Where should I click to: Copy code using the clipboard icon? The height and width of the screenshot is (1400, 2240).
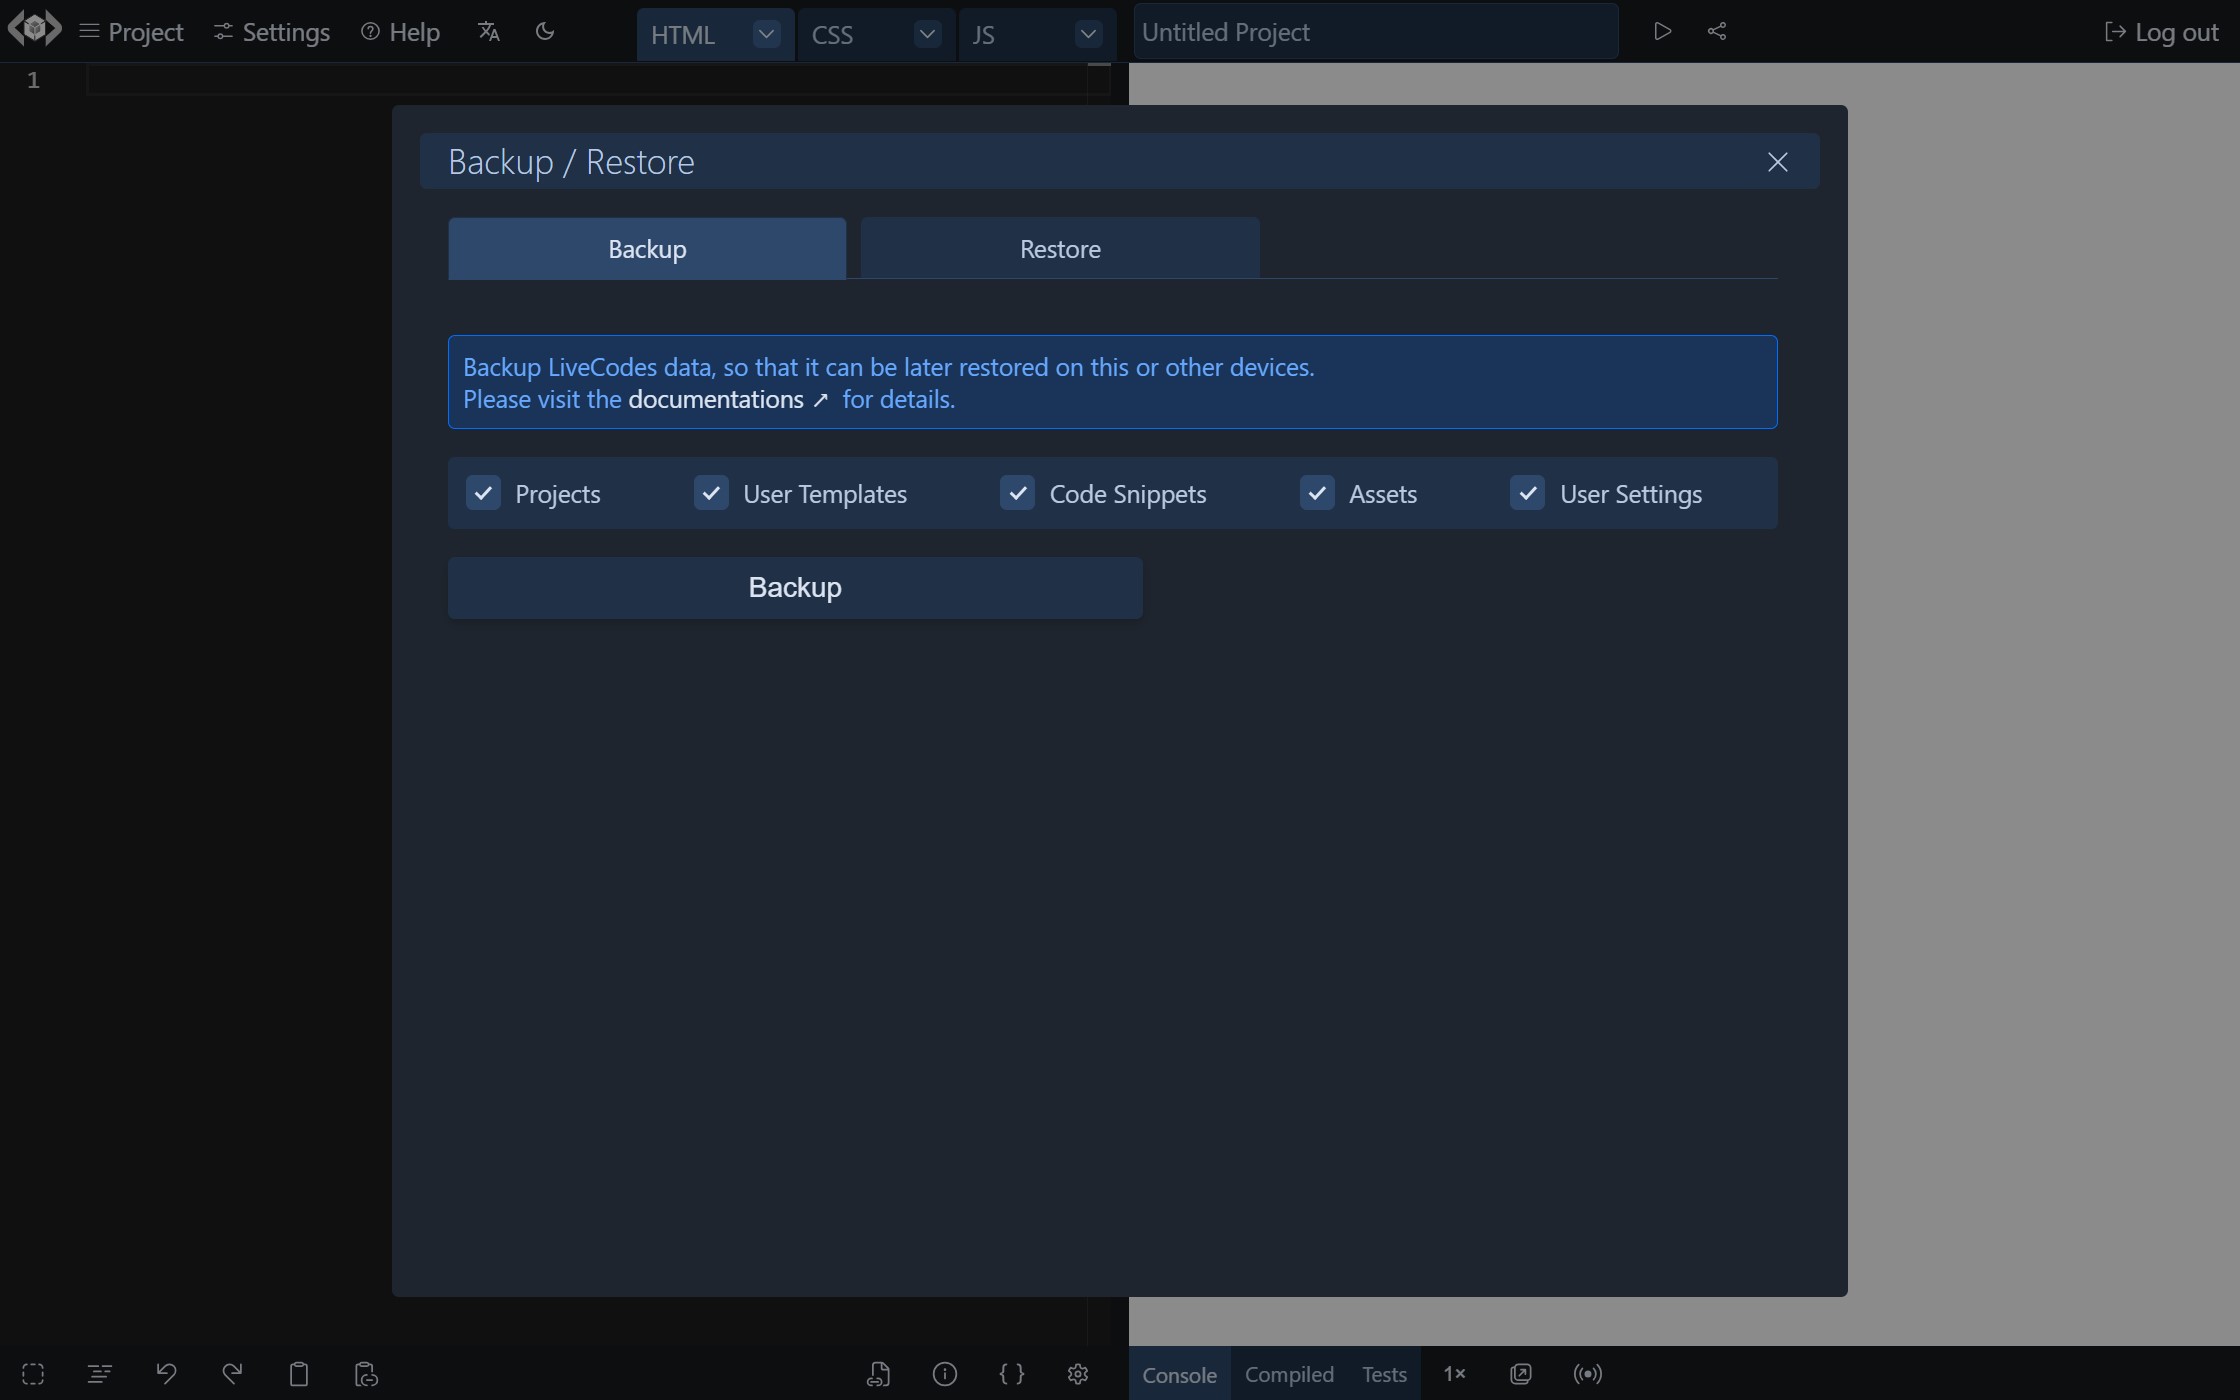tap(299, 1373)
